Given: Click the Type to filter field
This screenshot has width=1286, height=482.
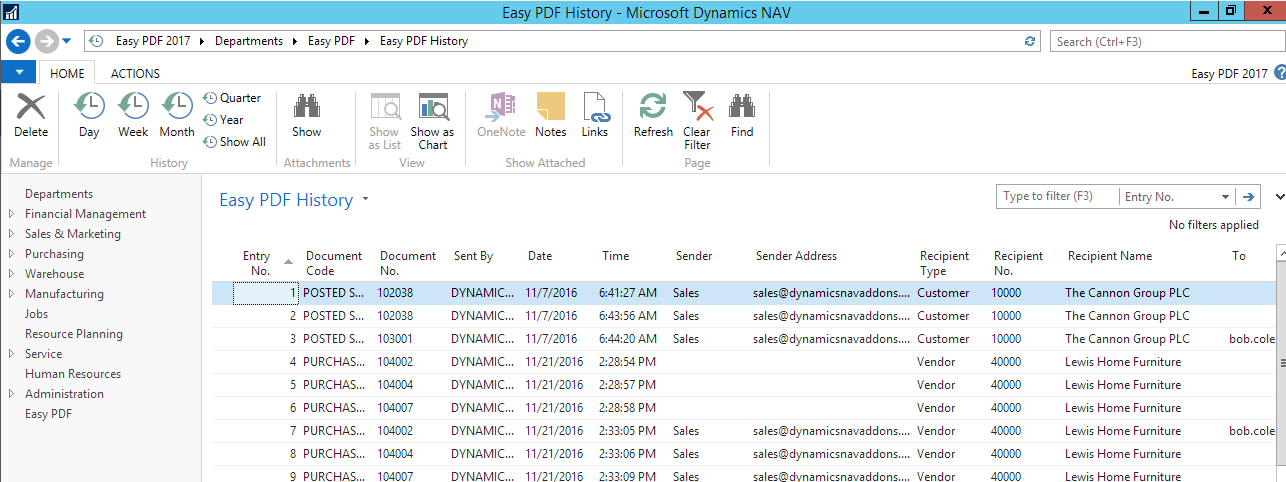Looking at the screenshot, I should tap(1057, 196).
